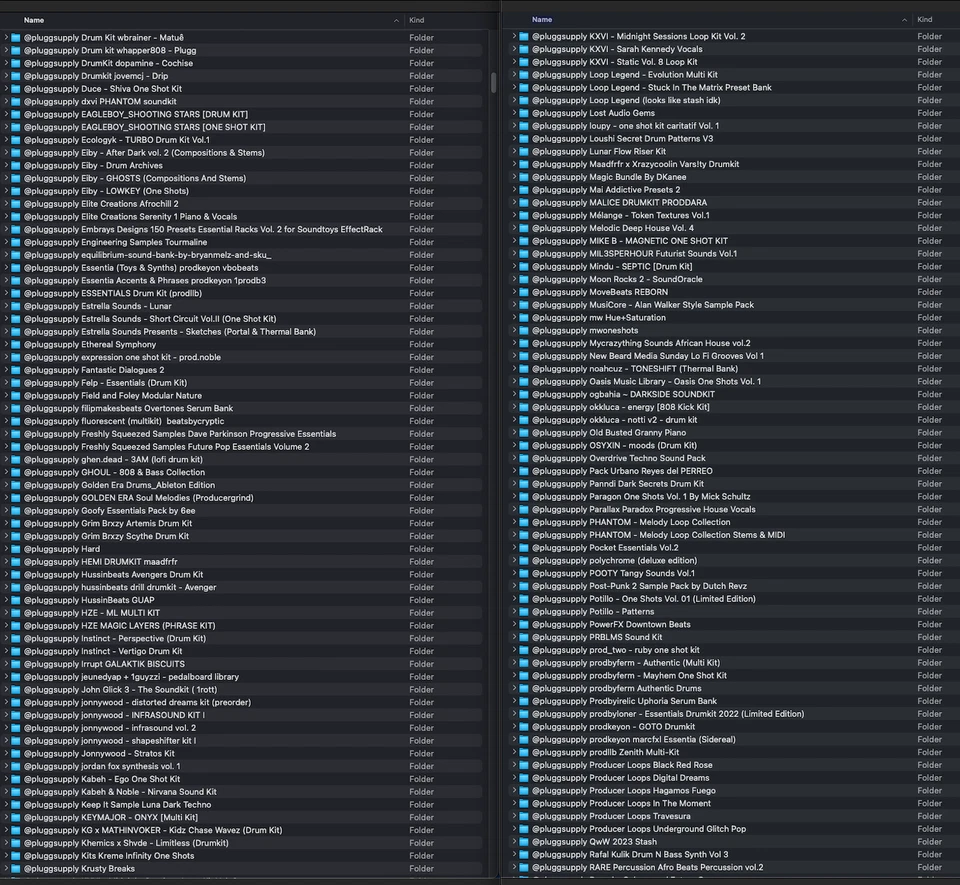Click the left pane vertical scrollbar thumb

coord(493,82)
